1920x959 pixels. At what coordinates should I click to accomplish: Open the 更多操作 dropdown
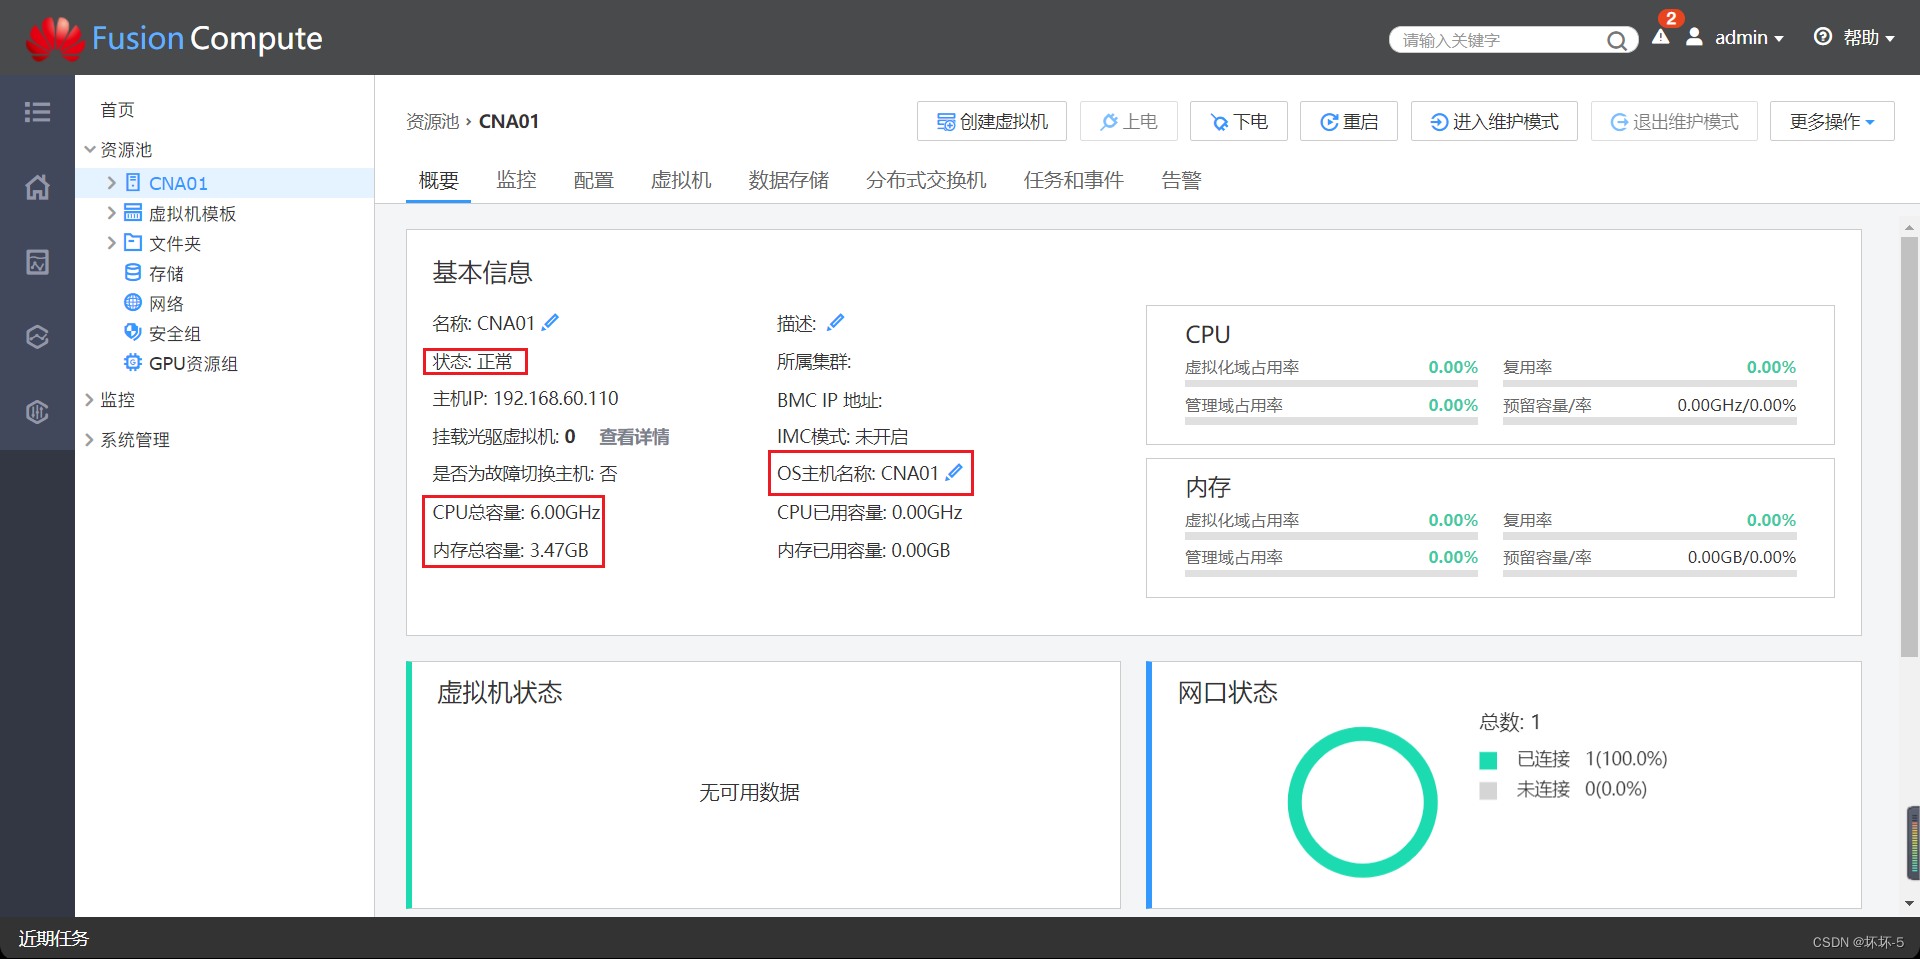click(1832, 121)
